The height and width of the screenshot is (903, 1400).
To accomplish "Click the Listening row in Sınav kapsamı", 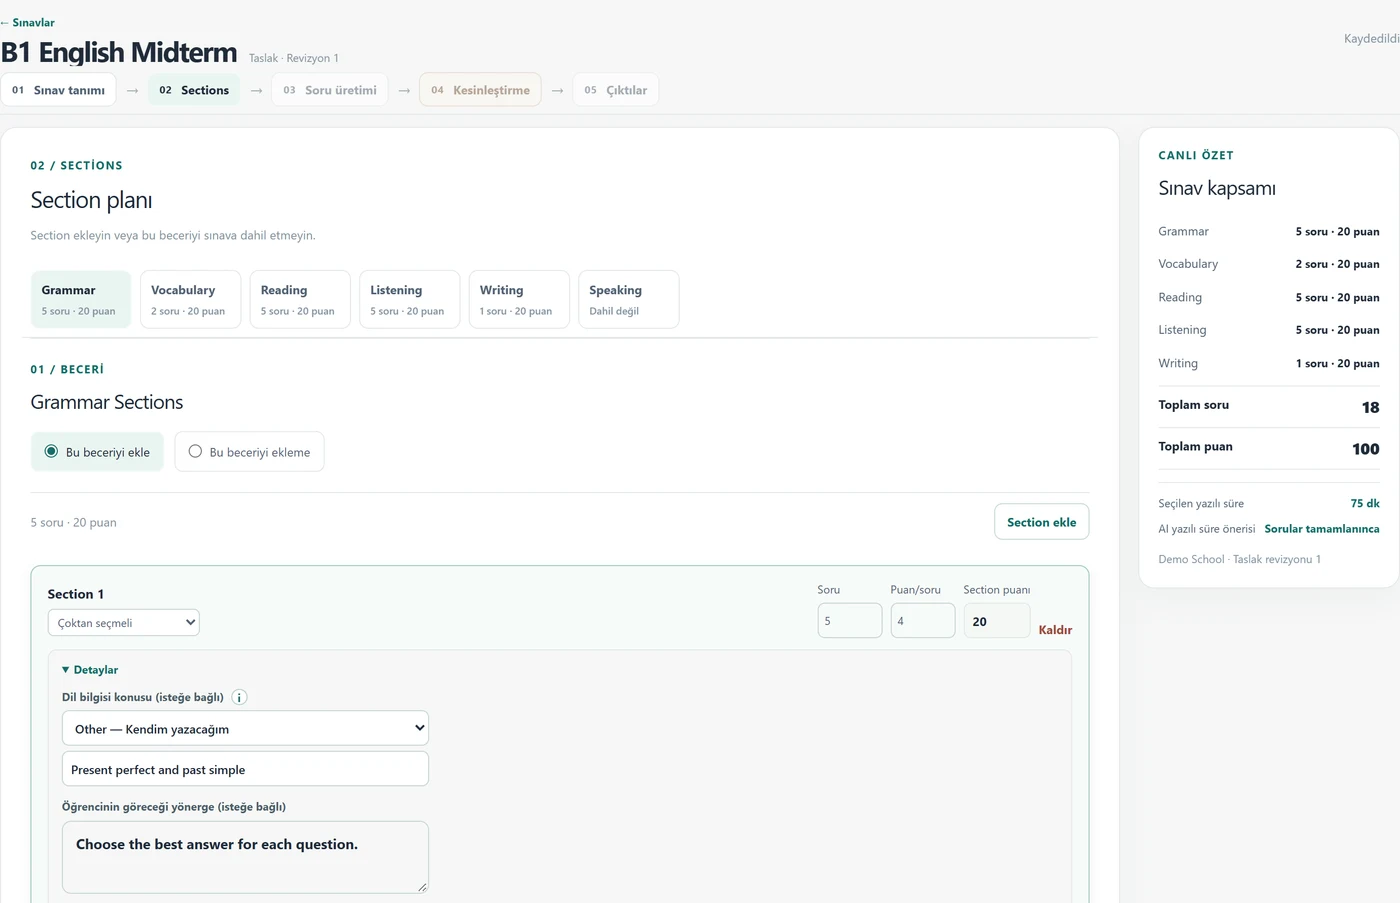I will click(x=1269, y=330).
